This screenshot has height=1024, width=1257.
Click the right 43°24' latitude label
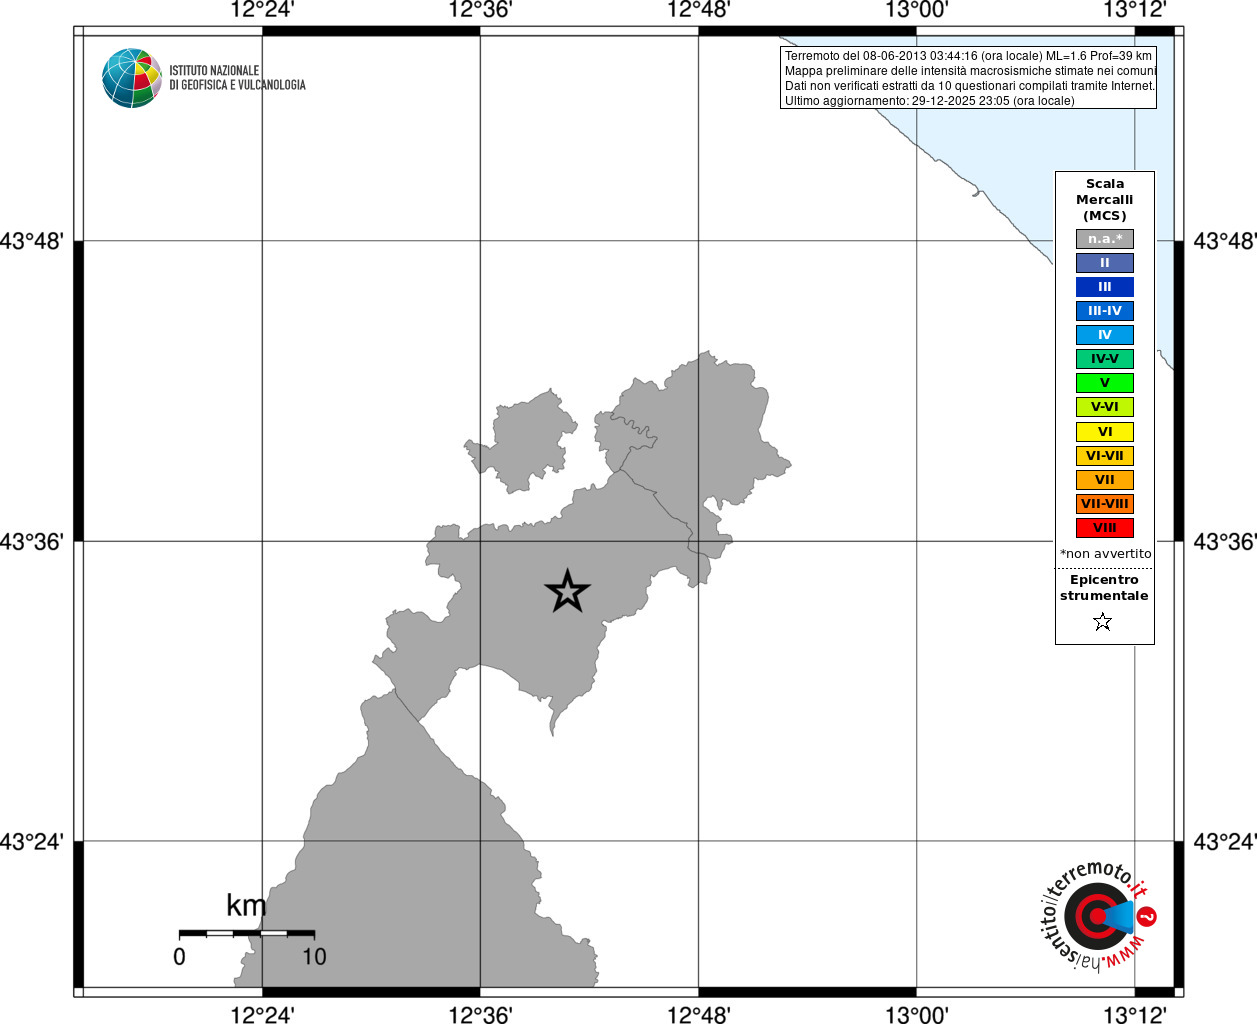click(x=1225, y=842)
